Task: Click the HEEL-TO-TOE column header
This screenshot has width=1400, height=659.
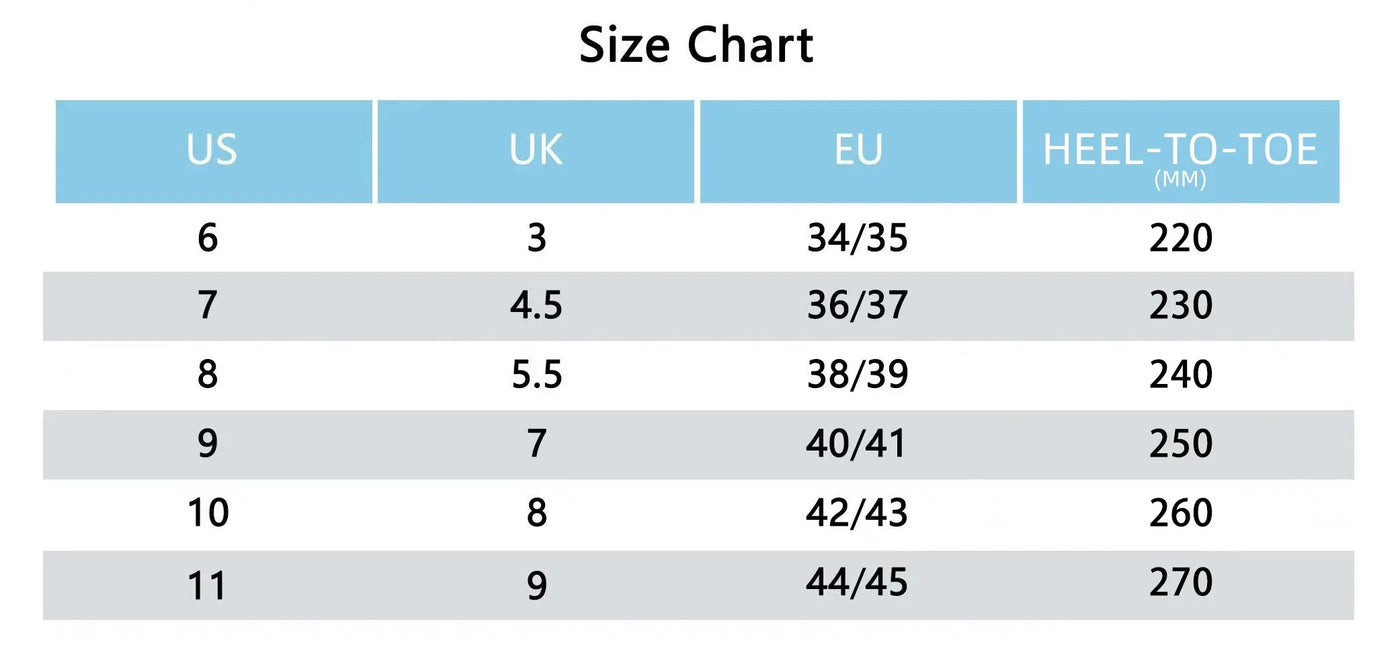Action: point(1181,151)
